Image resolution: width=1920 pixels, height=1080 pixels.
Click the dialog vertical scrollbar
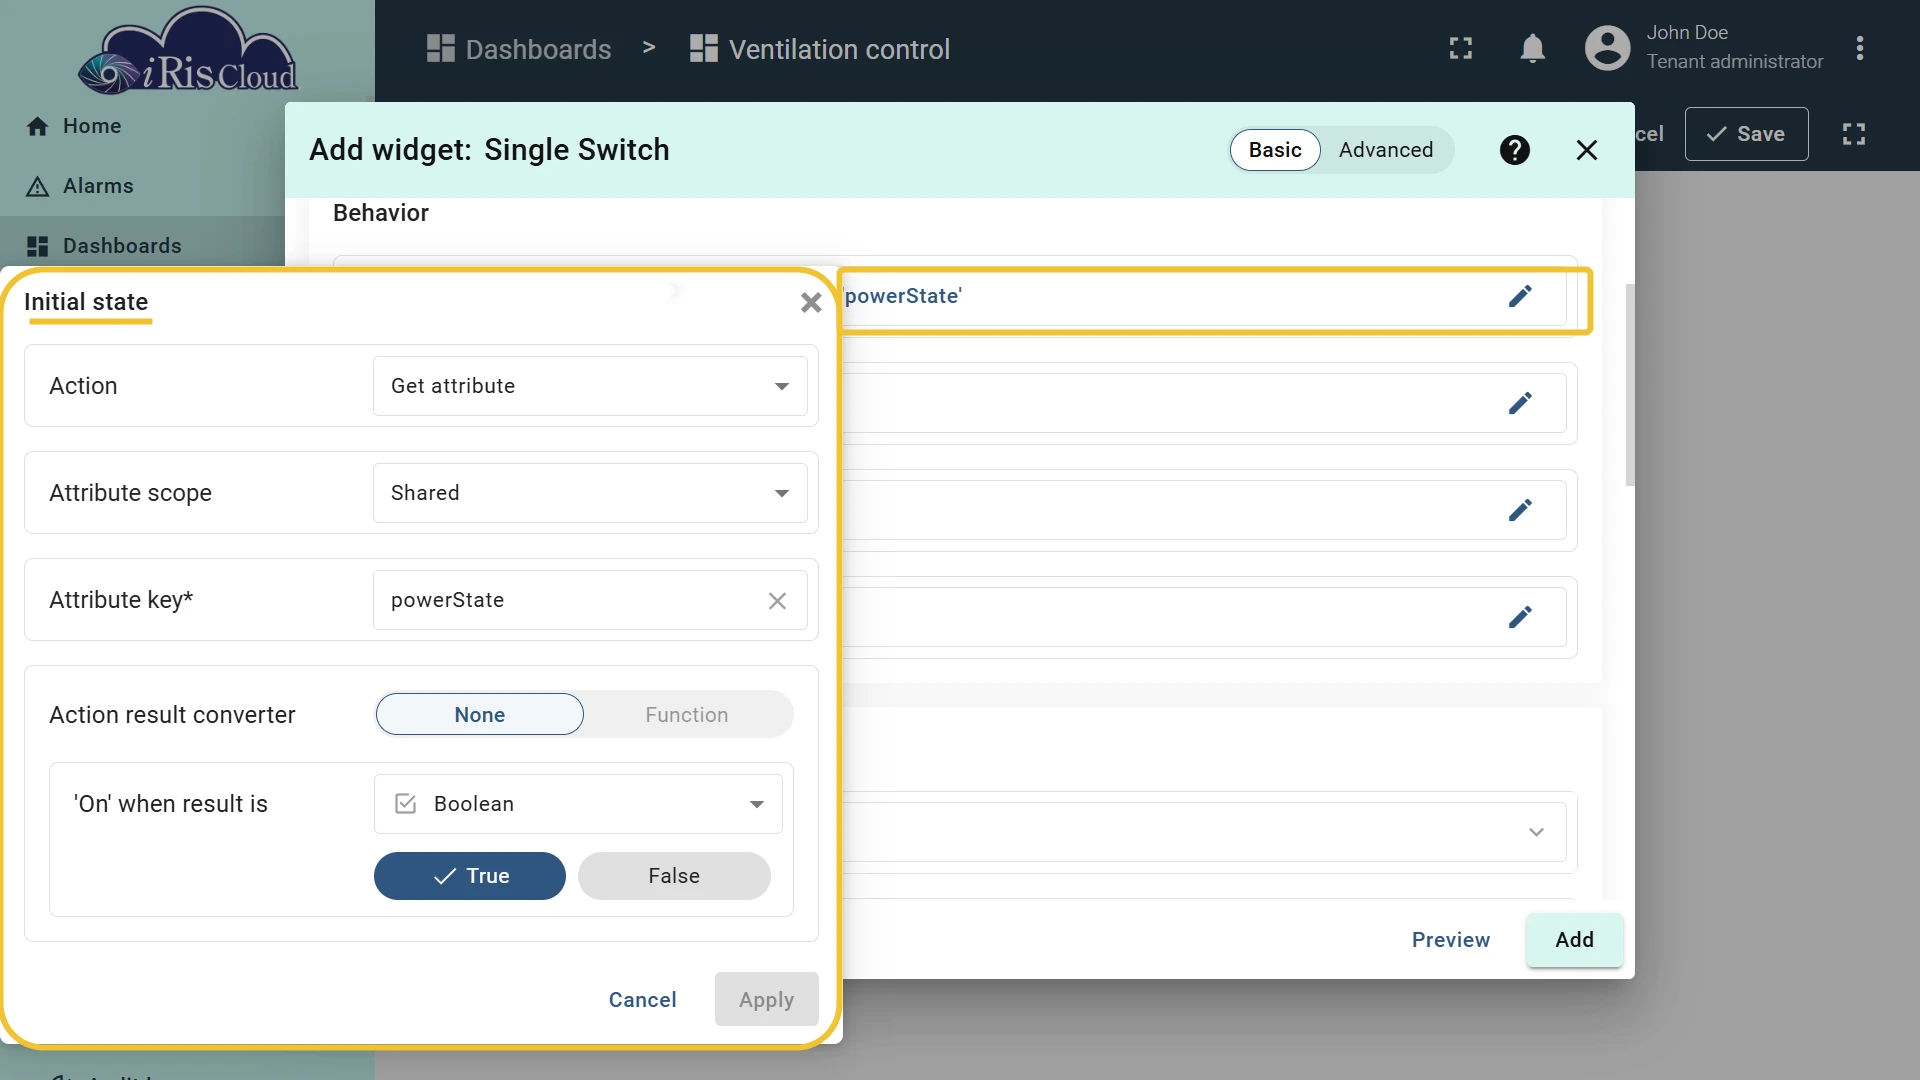pos(1630,385)
